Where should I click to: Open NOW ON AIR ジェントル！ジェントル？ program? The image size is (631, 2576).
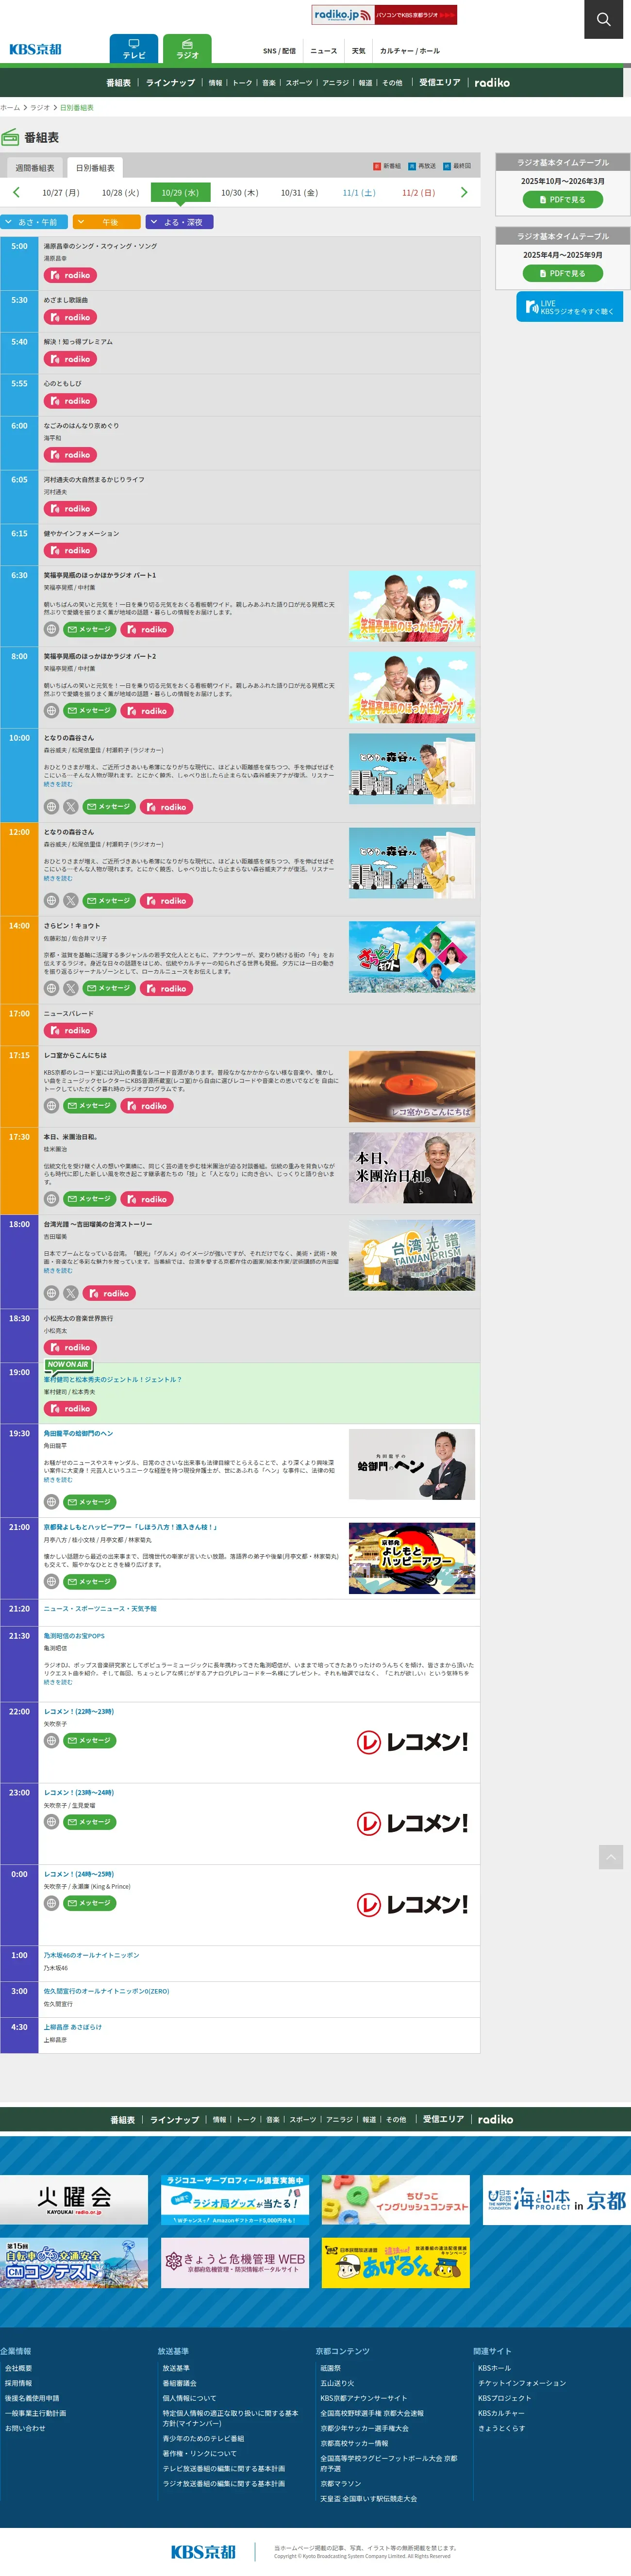[113, 1379]
